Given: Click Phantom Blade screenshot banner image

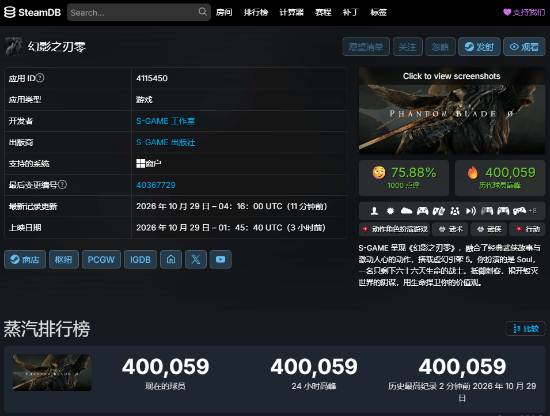Looking at the screenshot, I should [452, 111].
